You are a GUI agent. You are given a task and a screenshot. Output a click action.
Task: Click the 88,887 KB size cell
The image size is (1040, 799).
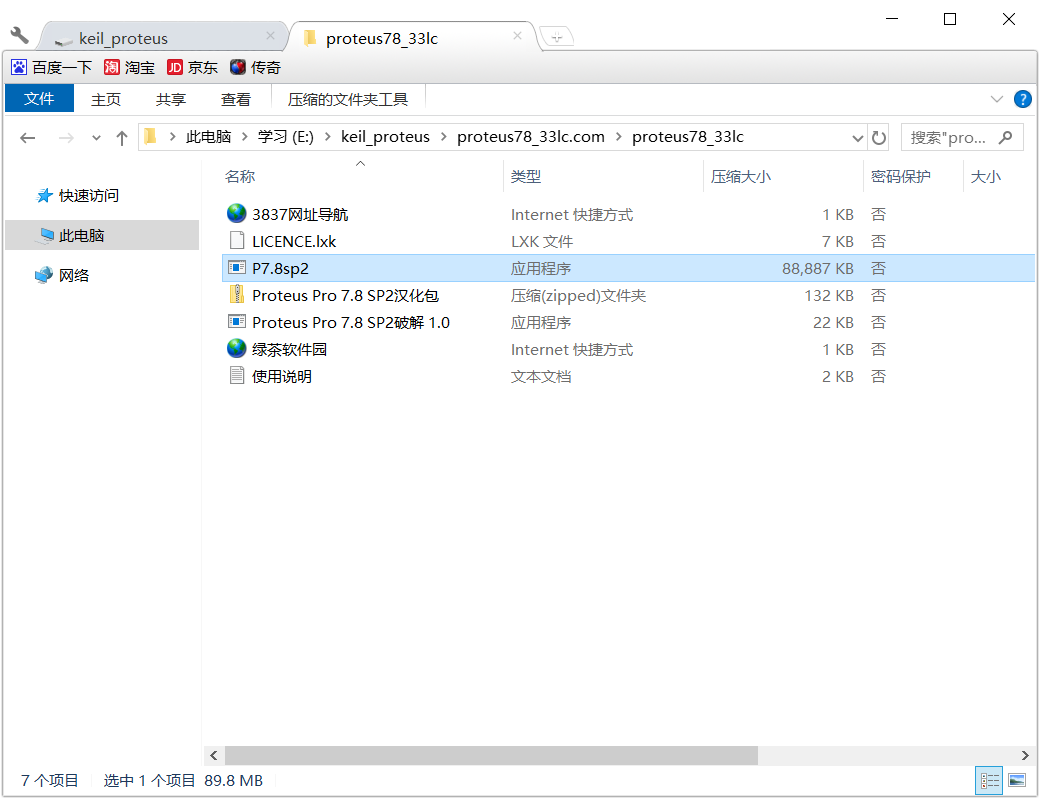(817, 269)
